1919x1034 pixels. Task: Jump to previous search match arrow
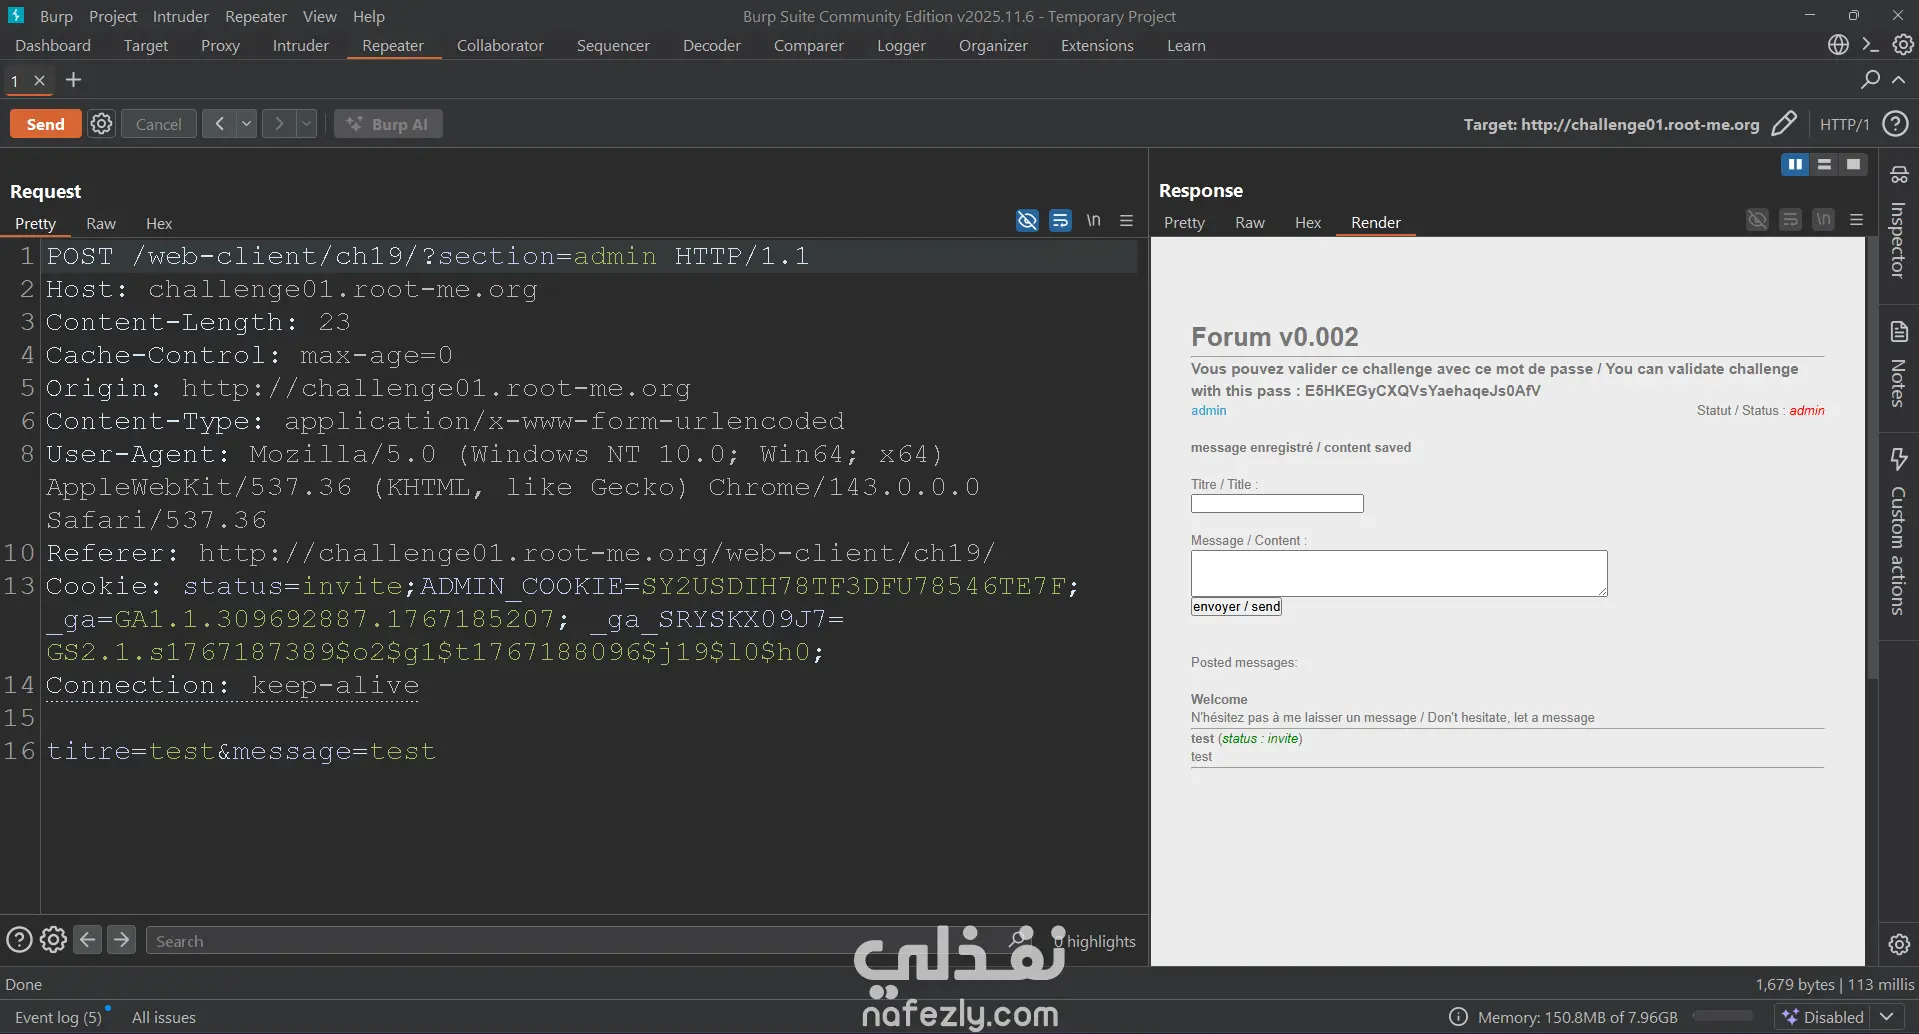tap(88, 940)
